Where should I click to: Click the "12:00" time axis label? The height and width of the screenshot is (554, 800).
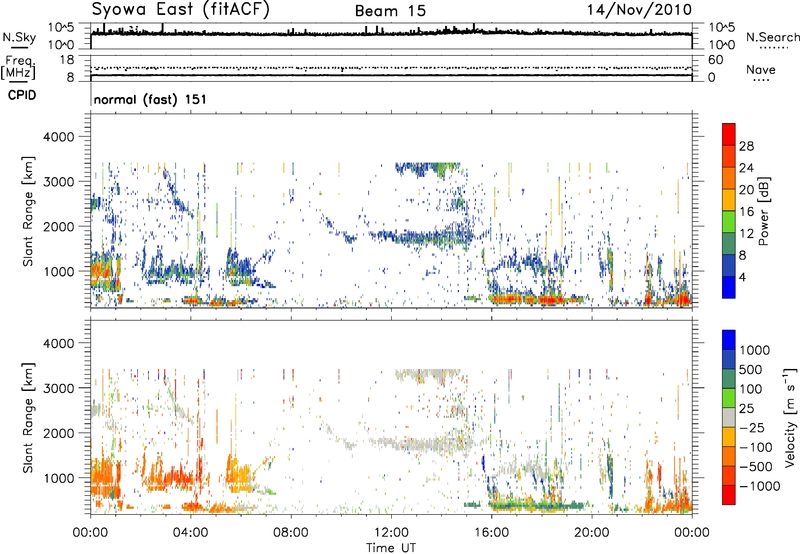pyautogui.click(x=391, y=533)
